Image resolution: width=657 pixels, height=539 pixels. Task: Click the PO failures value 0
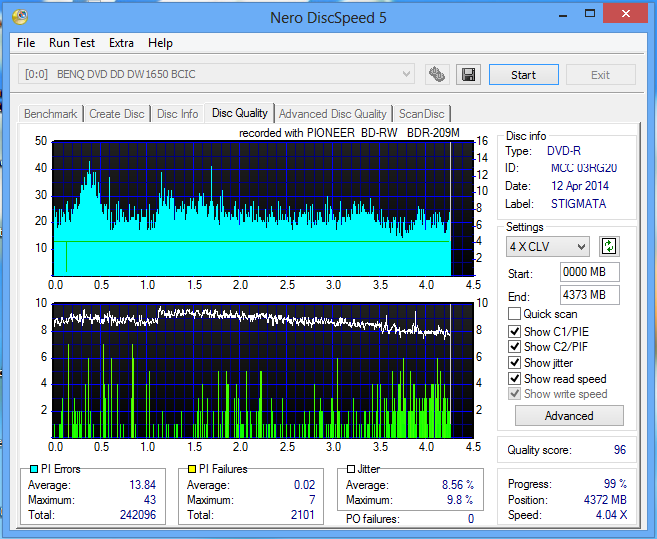471,519
